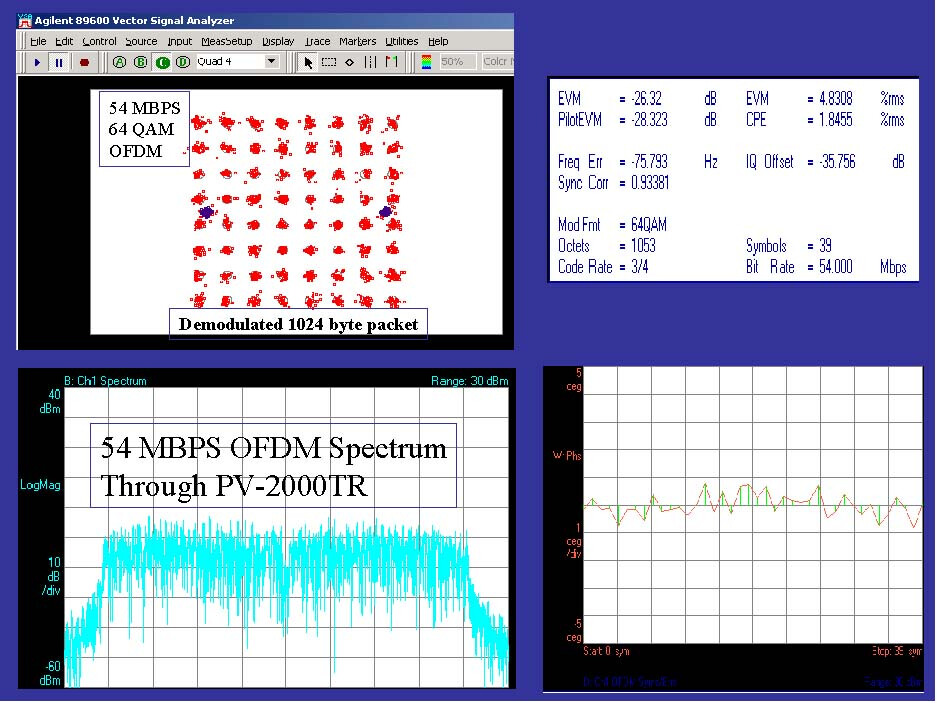Open the Quad 4 layout dropdown
Viewport: 937px width, 703px height.
pos(271,61)
